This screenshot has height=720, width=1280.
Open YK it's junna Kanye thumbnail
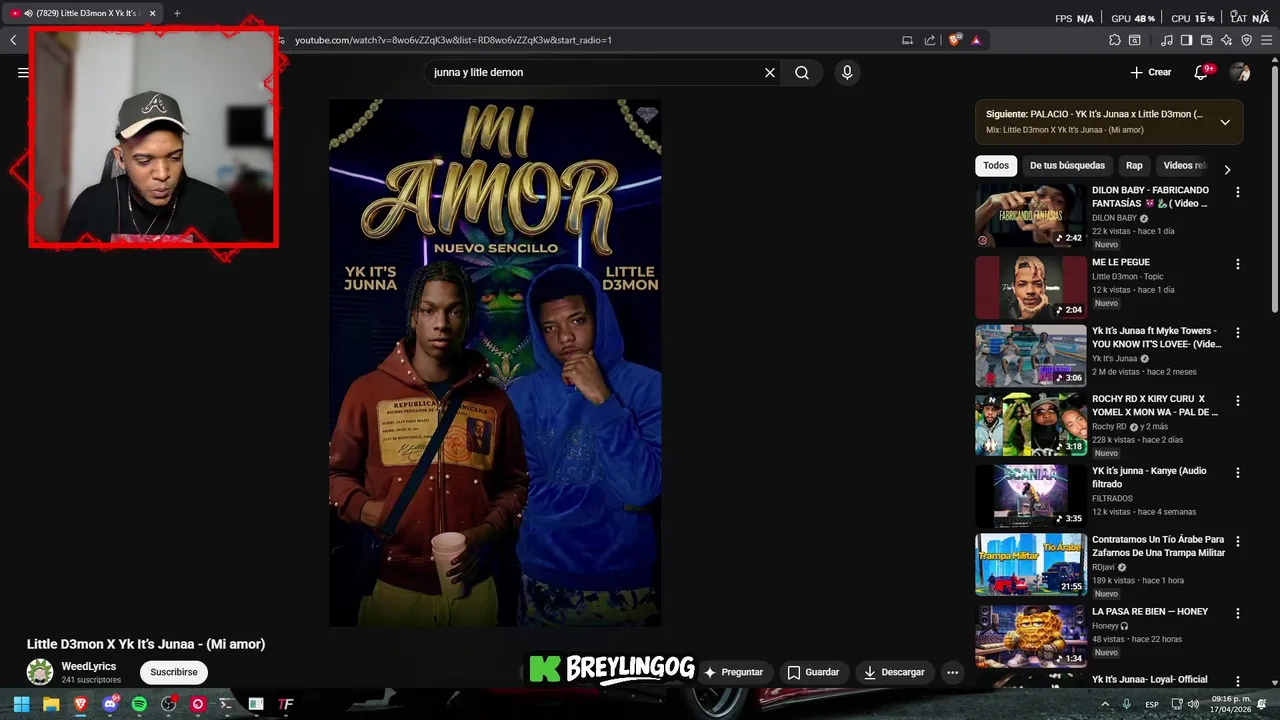click(1031, 495)
